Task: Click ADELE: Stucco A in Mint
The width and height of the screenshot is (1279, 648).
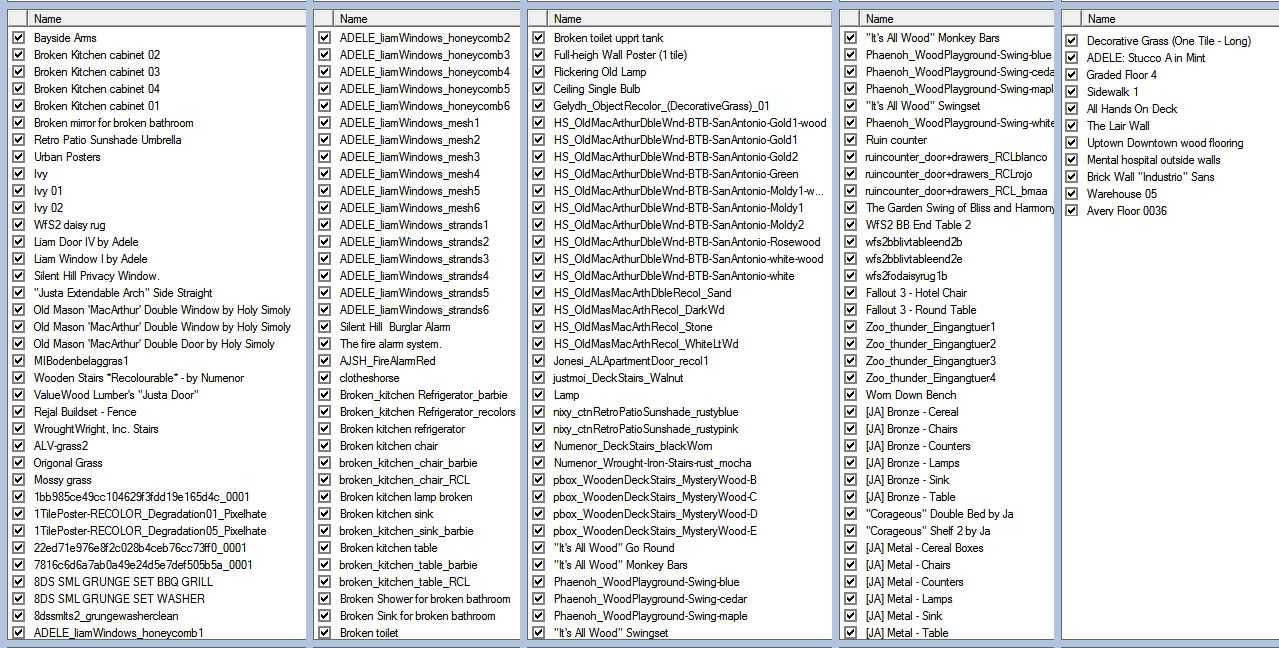Action: 1146,58
